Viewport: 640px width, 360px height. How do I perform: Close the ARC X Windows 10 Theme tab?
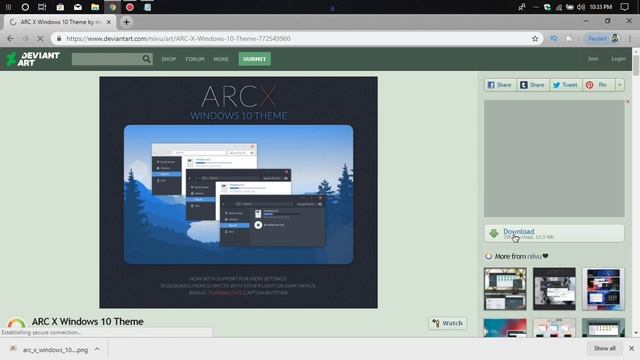[x=109, y=22]
